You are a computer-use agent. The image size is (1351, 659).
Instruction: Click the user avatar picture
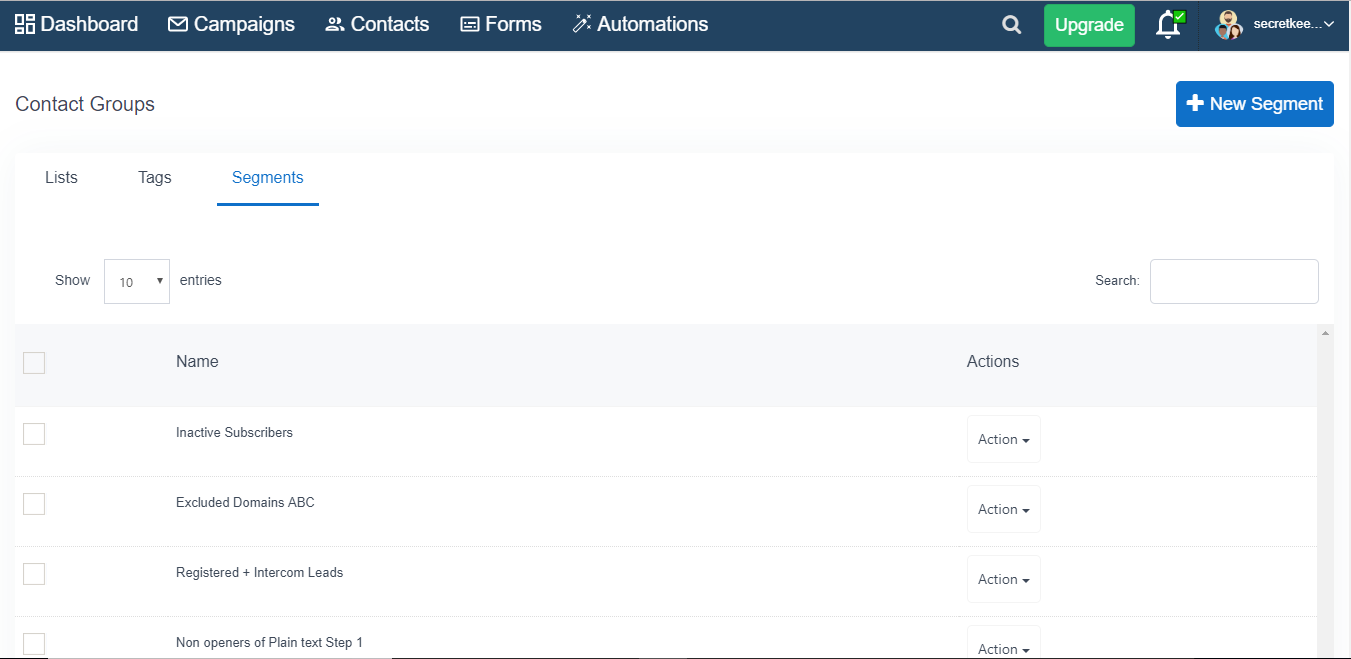(x=1229, y=25)
